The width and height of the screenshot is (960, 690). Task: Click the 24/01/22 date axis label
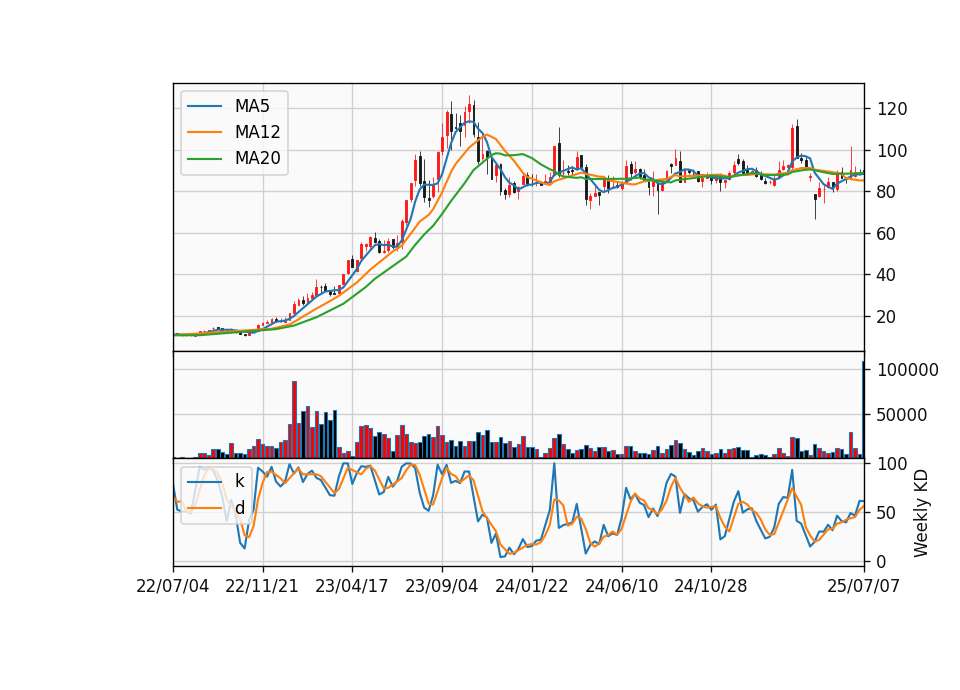coord(531,586)
